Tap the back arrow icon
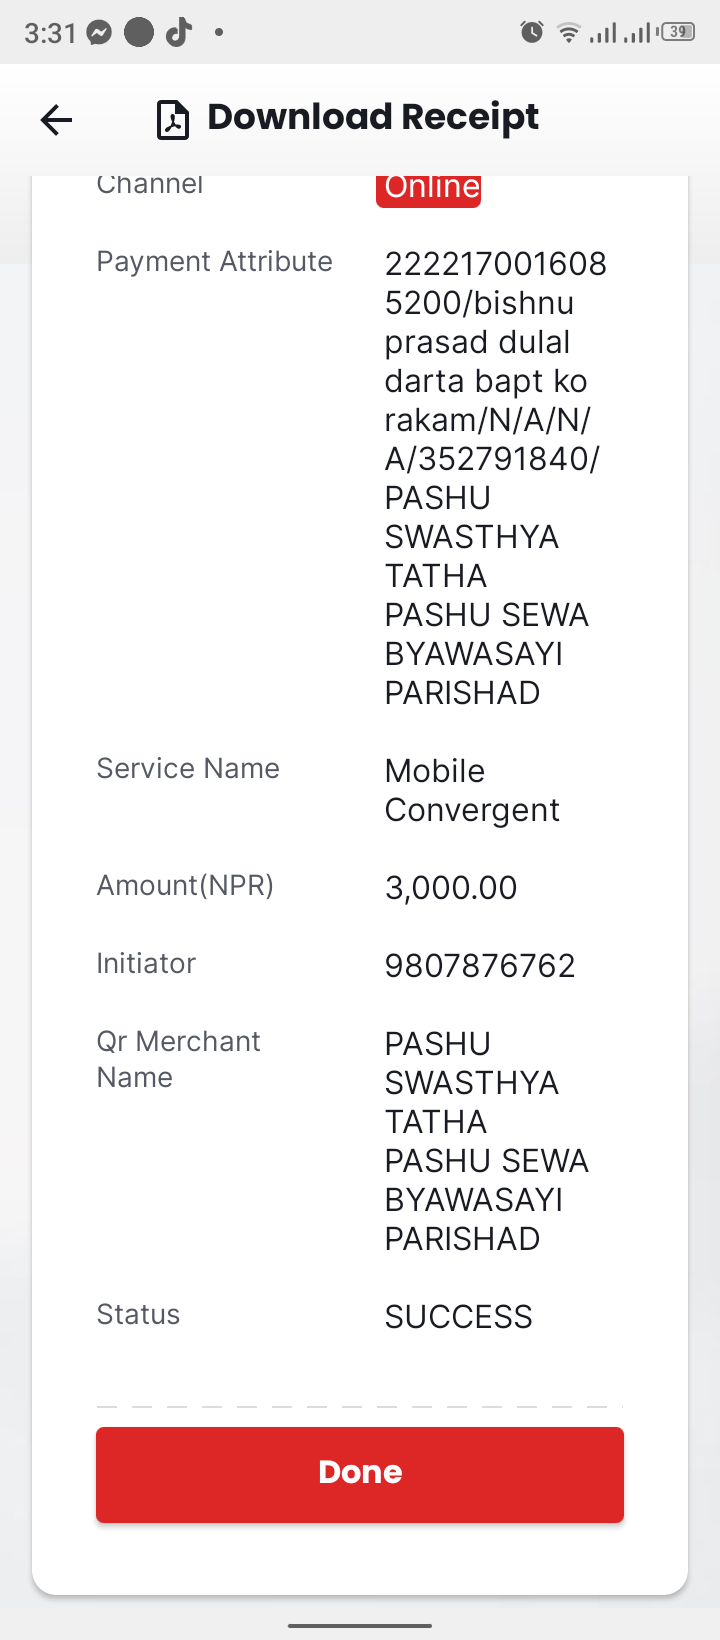Screen dimensions: 720x1640 click(x=56, y=120)
